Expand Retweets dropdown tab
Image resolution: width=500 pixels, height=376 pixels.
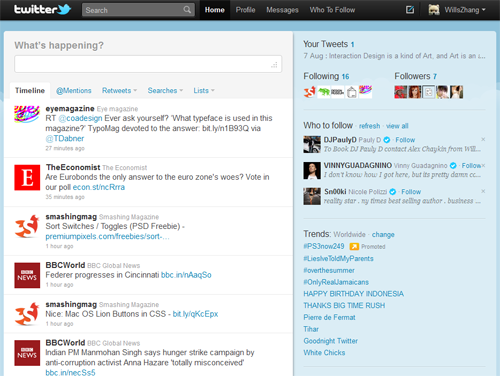[x=119, y=91]
